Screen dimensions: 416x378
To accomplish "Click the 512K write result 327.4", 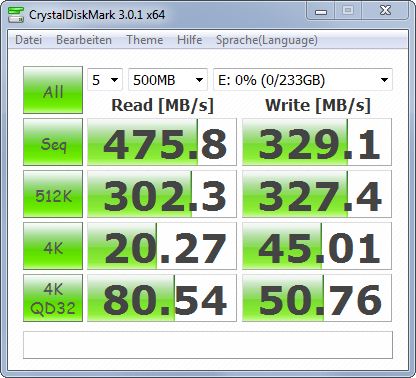I will [x=317, y=194].
